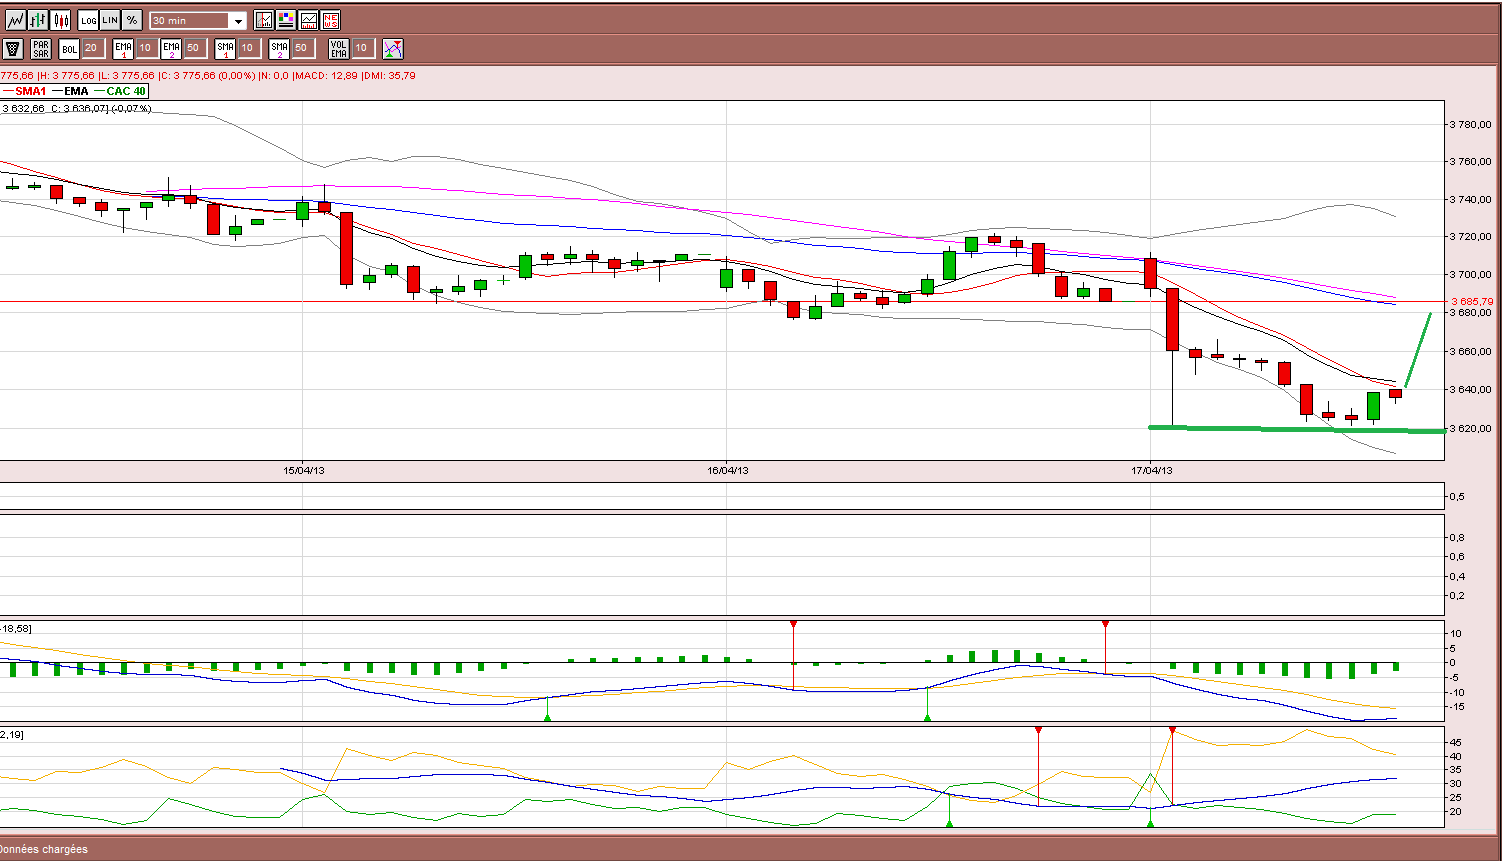The width and height of the screenshot is (1502, 861).
Task: Toggle the SMA 2 indicator button
Action: tap(279, 48)
